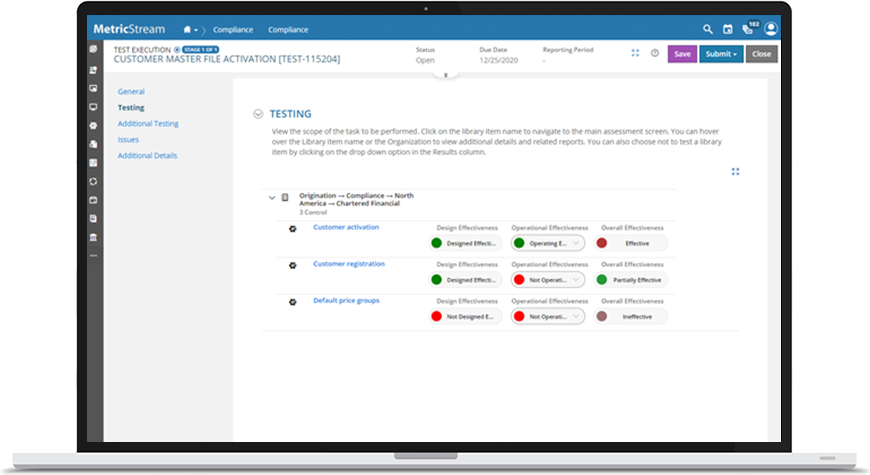Open the Additional Testing section

148,124
